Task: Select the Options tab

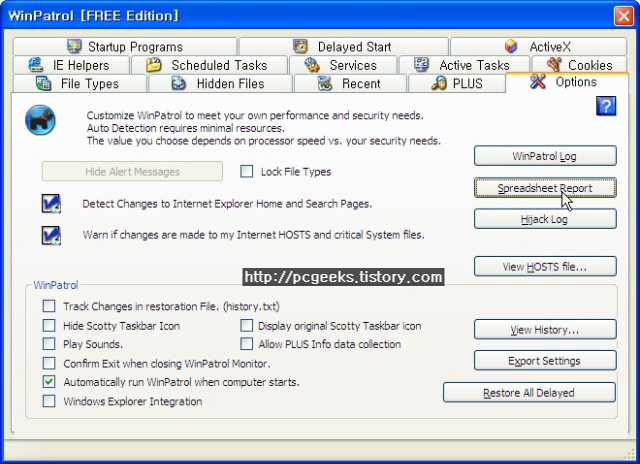Action: click(567, 82)
